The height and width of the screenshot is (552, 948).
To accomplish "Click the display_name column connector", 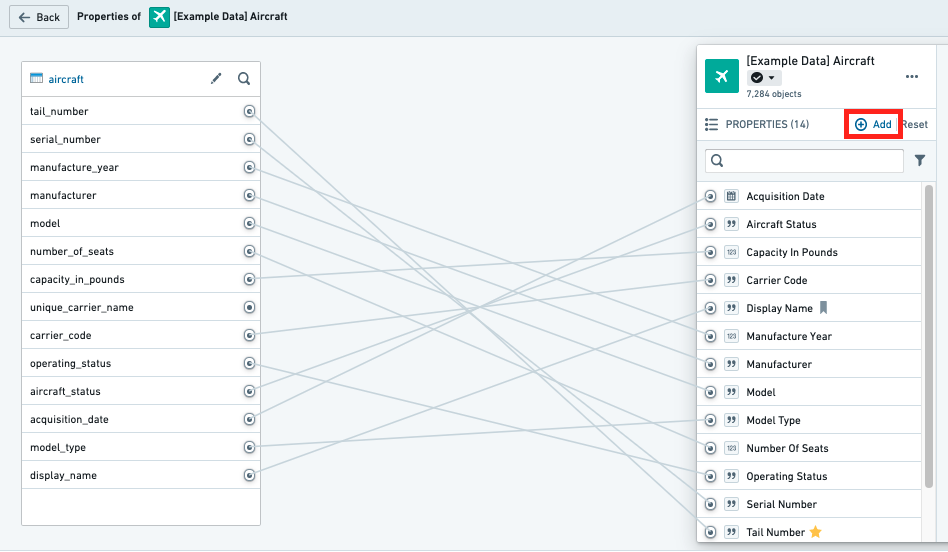I will (x=249, y=475).
